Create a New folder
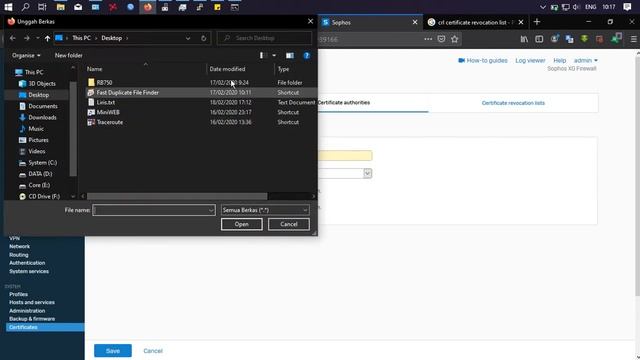The width and height of the screenshot is (640, 360). [69, 56]
